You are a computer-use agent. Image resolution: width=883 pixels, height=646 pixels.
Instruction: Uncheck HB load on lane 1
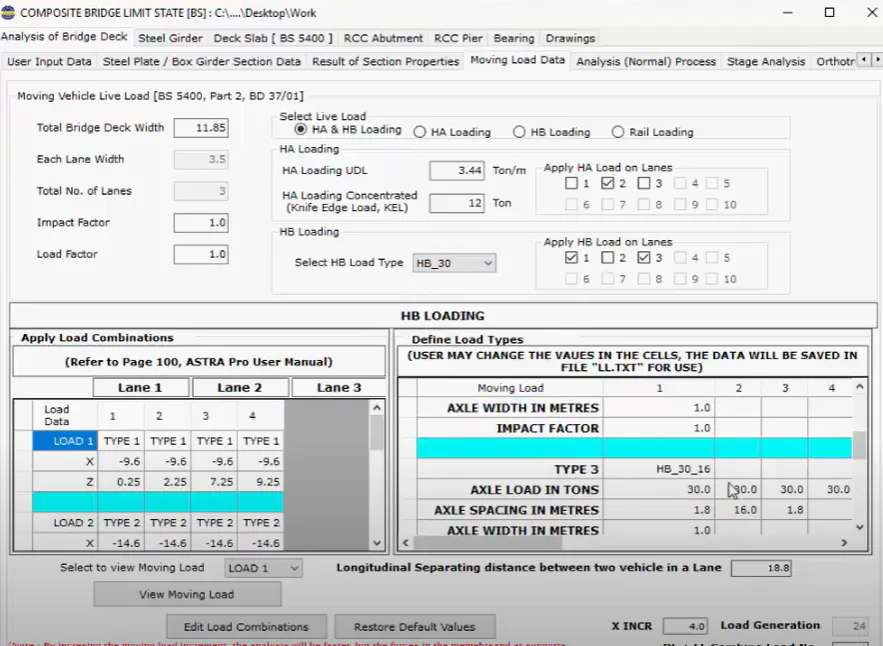[x=571, y=257]
